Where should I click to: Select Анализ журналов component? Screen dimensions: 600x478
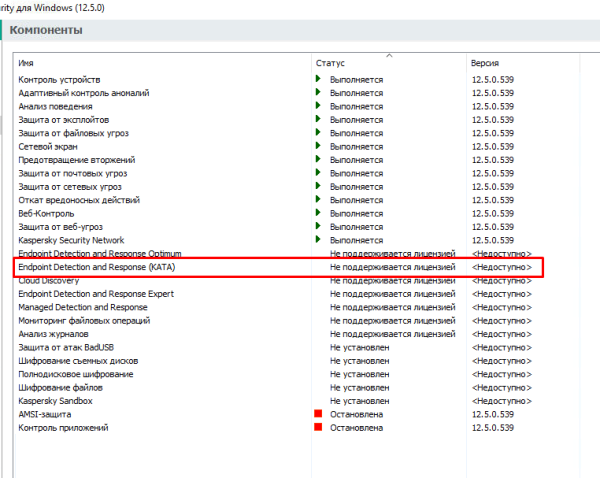(x=54, y=334)
